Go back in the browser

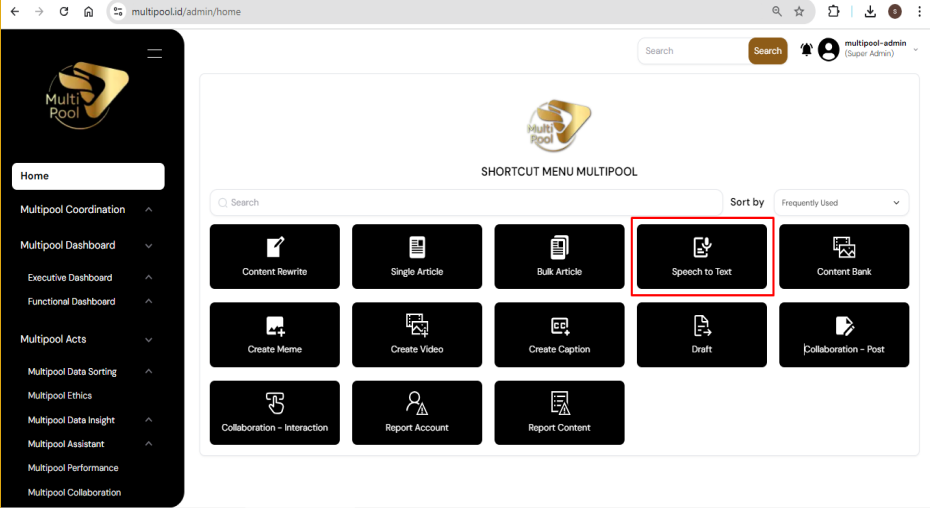click(15, 11)
